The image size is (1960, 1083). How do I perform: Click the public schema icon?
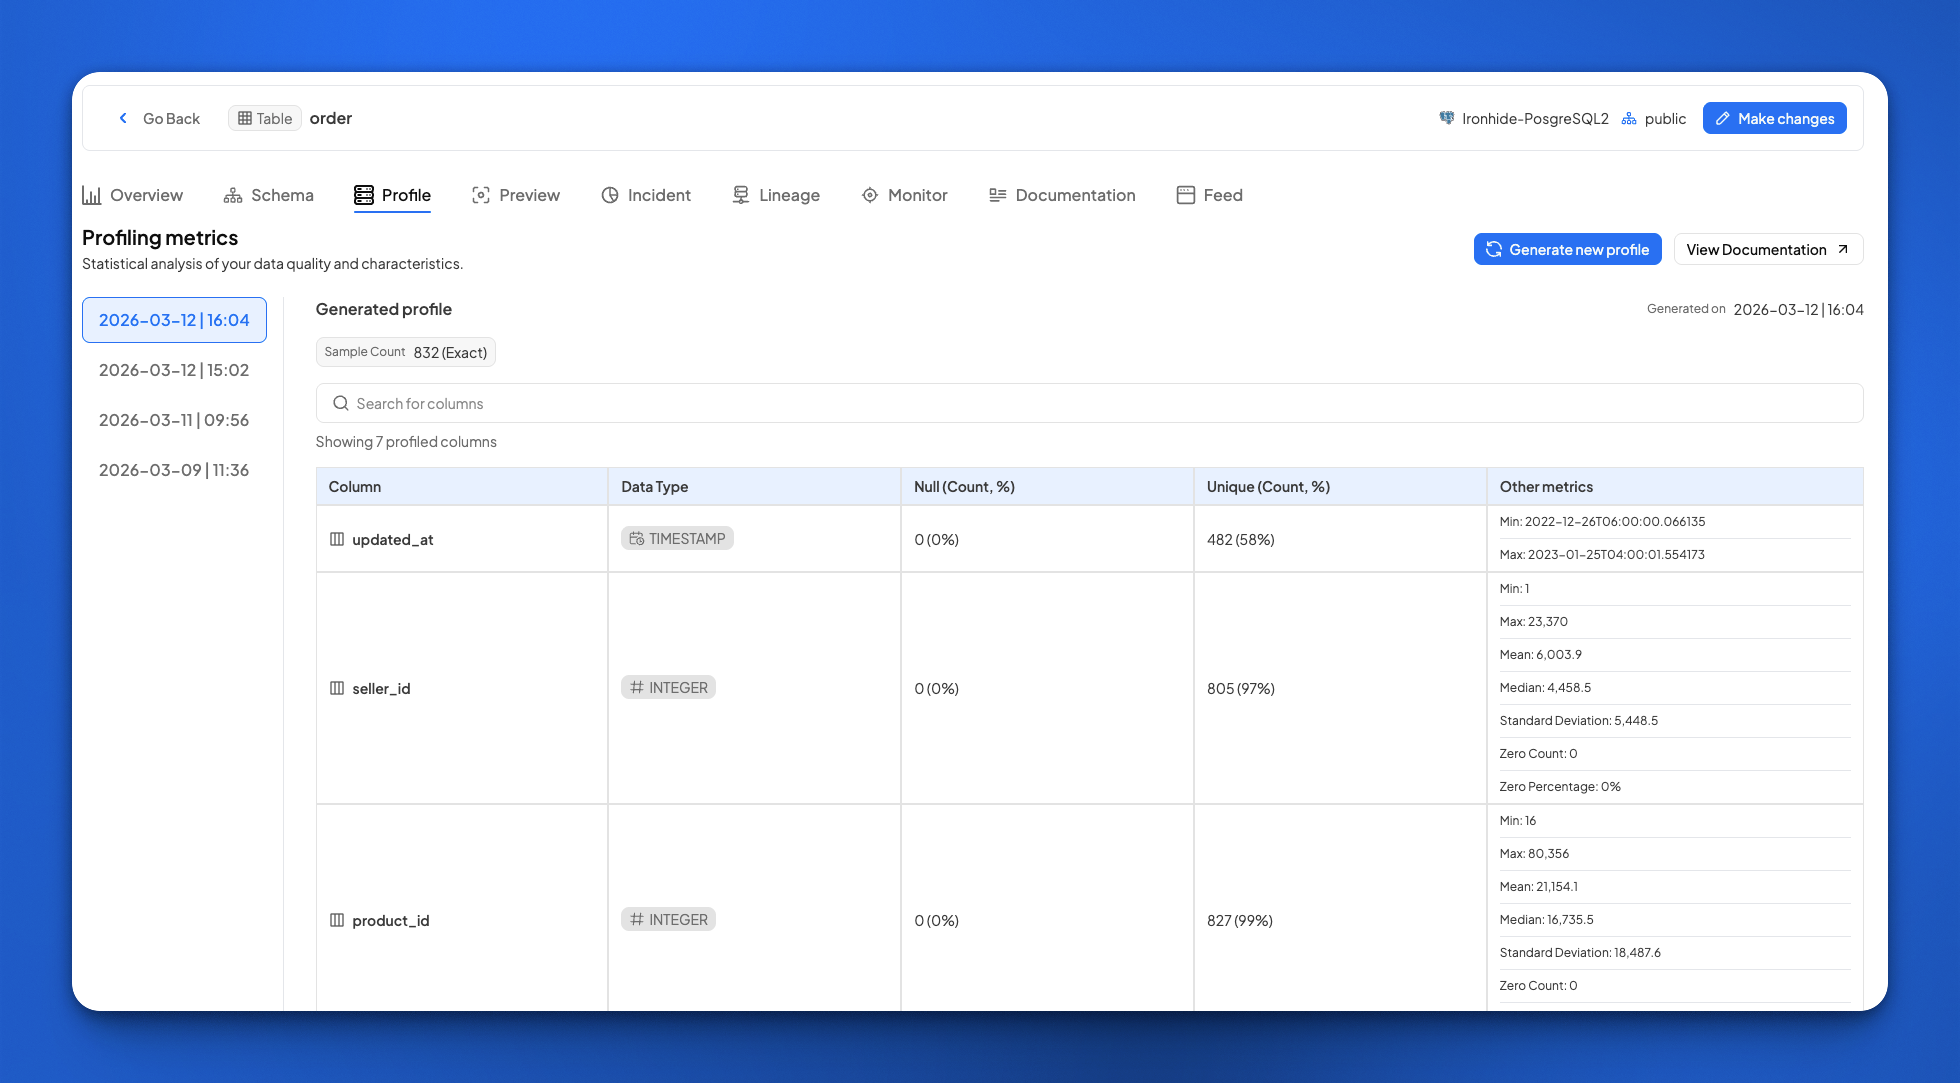click(1629, 118)
